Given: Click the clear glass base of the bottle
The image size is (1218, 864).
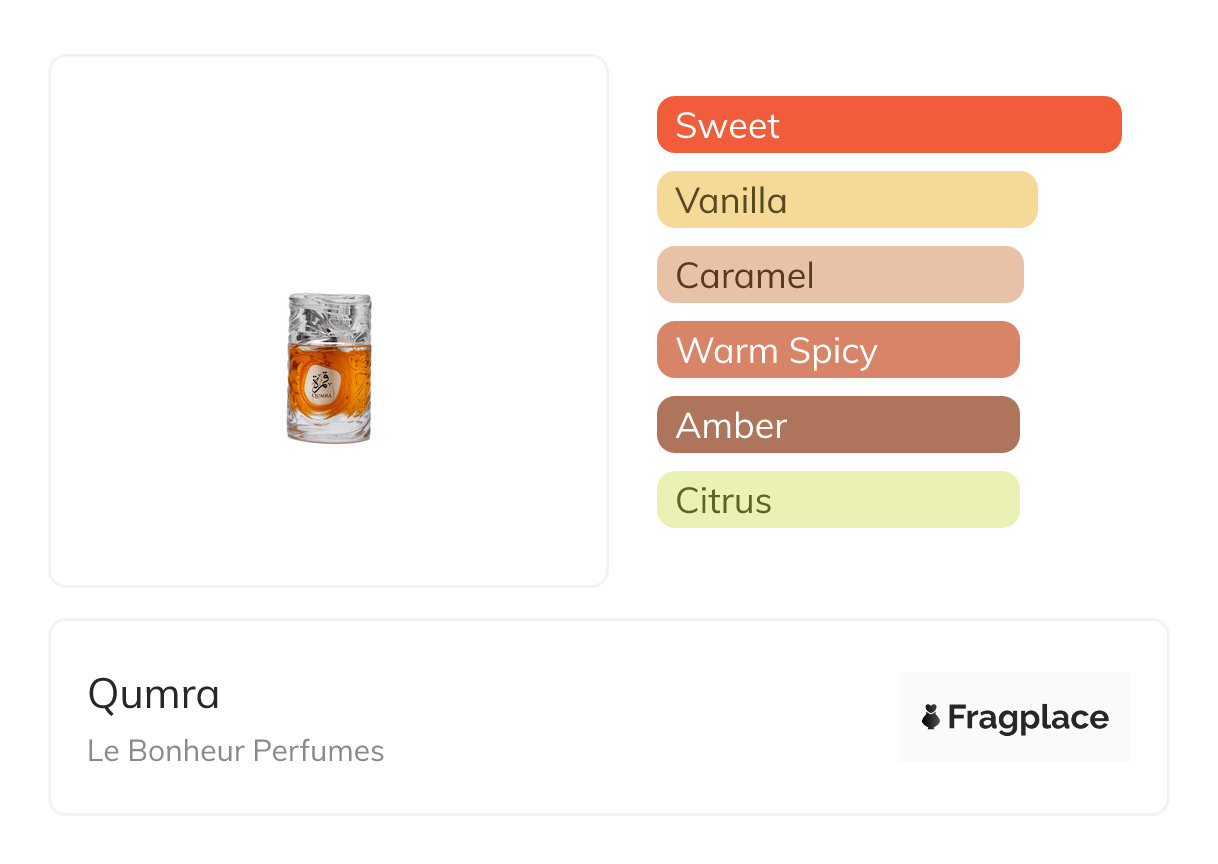Looking at the screenshot, I should tap(329, 431).
